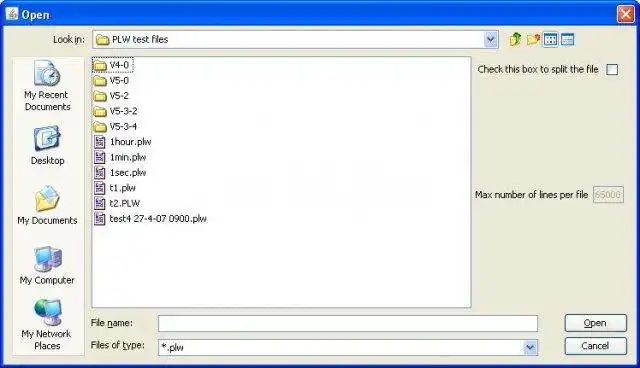Select file 1hour.plw
640x368 pixels.
tap(122, 142)
